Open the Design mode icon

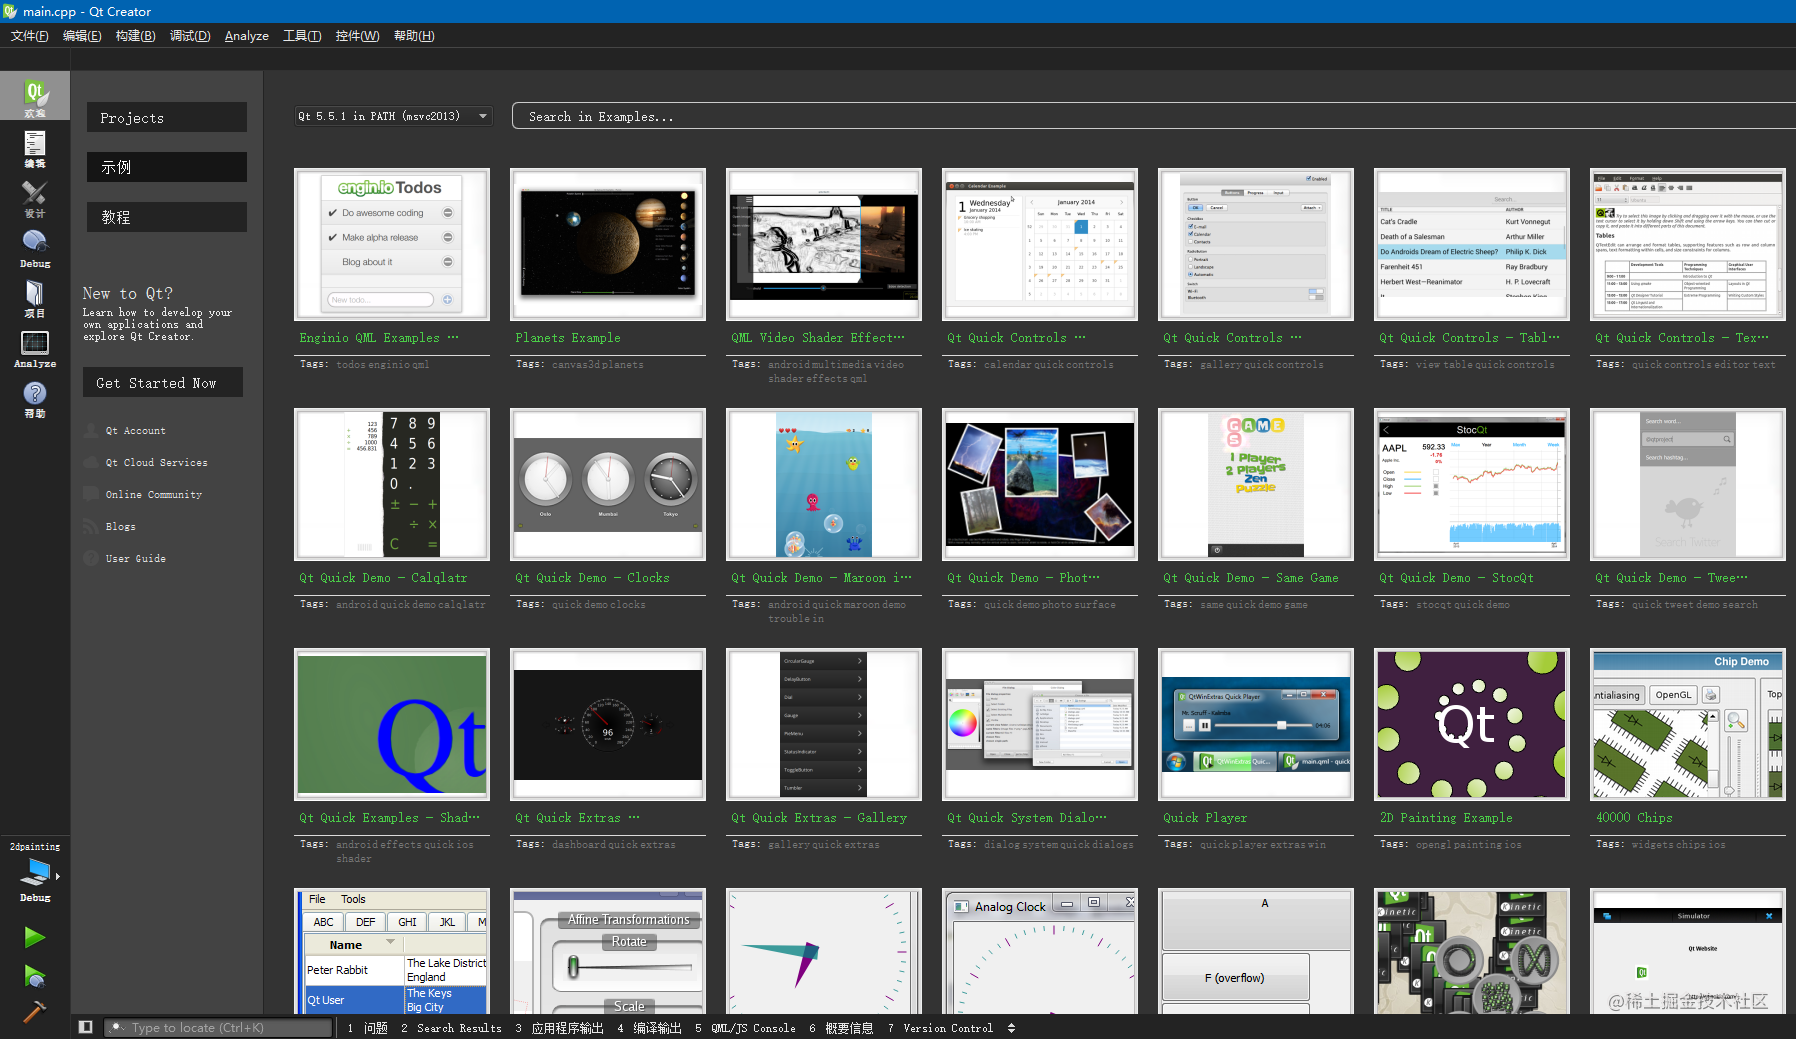(35, 197)
